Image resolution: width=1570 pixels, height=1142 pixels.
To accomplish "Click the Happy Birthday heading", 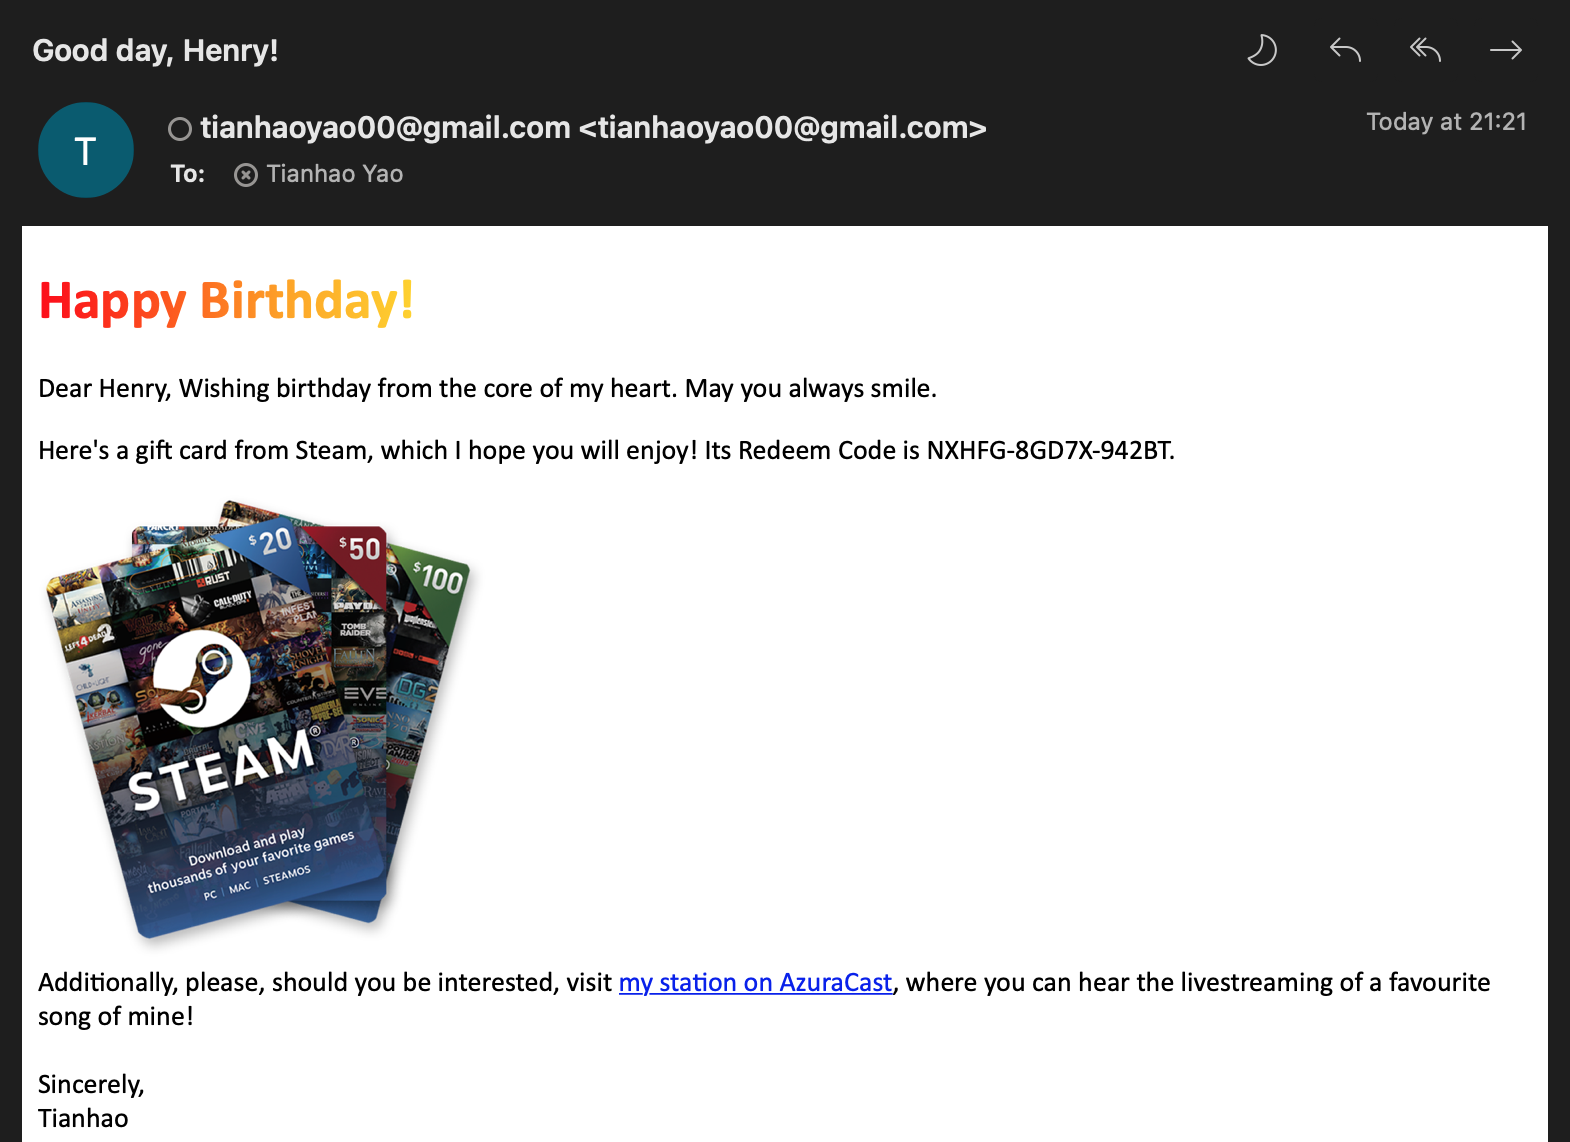I will [x=226, y=301].
